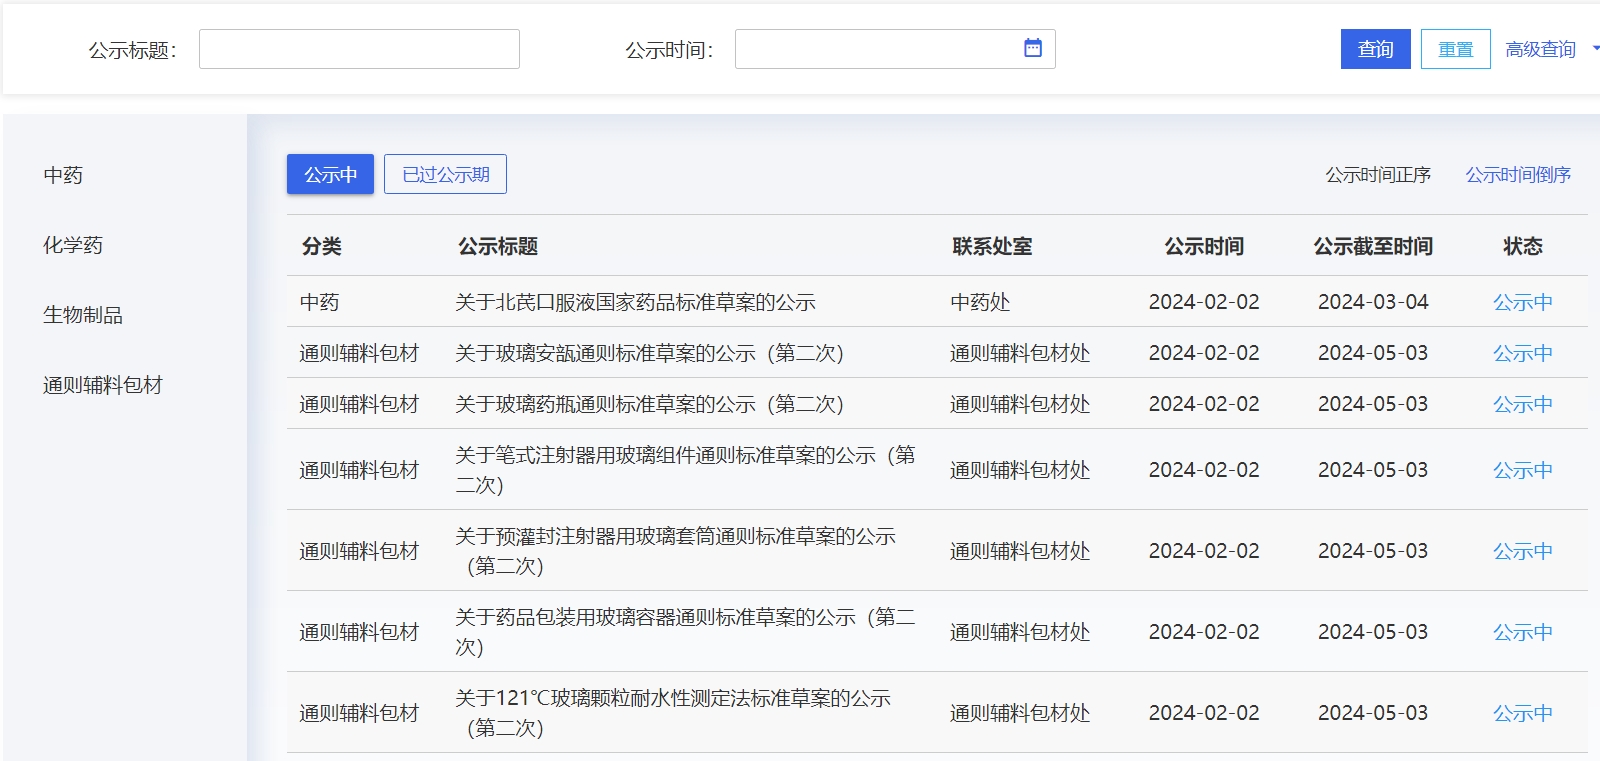This screenshot has width=1600, height=761.
Task: Focus the 公示标题 text input field
Action: click(x=359, y=49)
